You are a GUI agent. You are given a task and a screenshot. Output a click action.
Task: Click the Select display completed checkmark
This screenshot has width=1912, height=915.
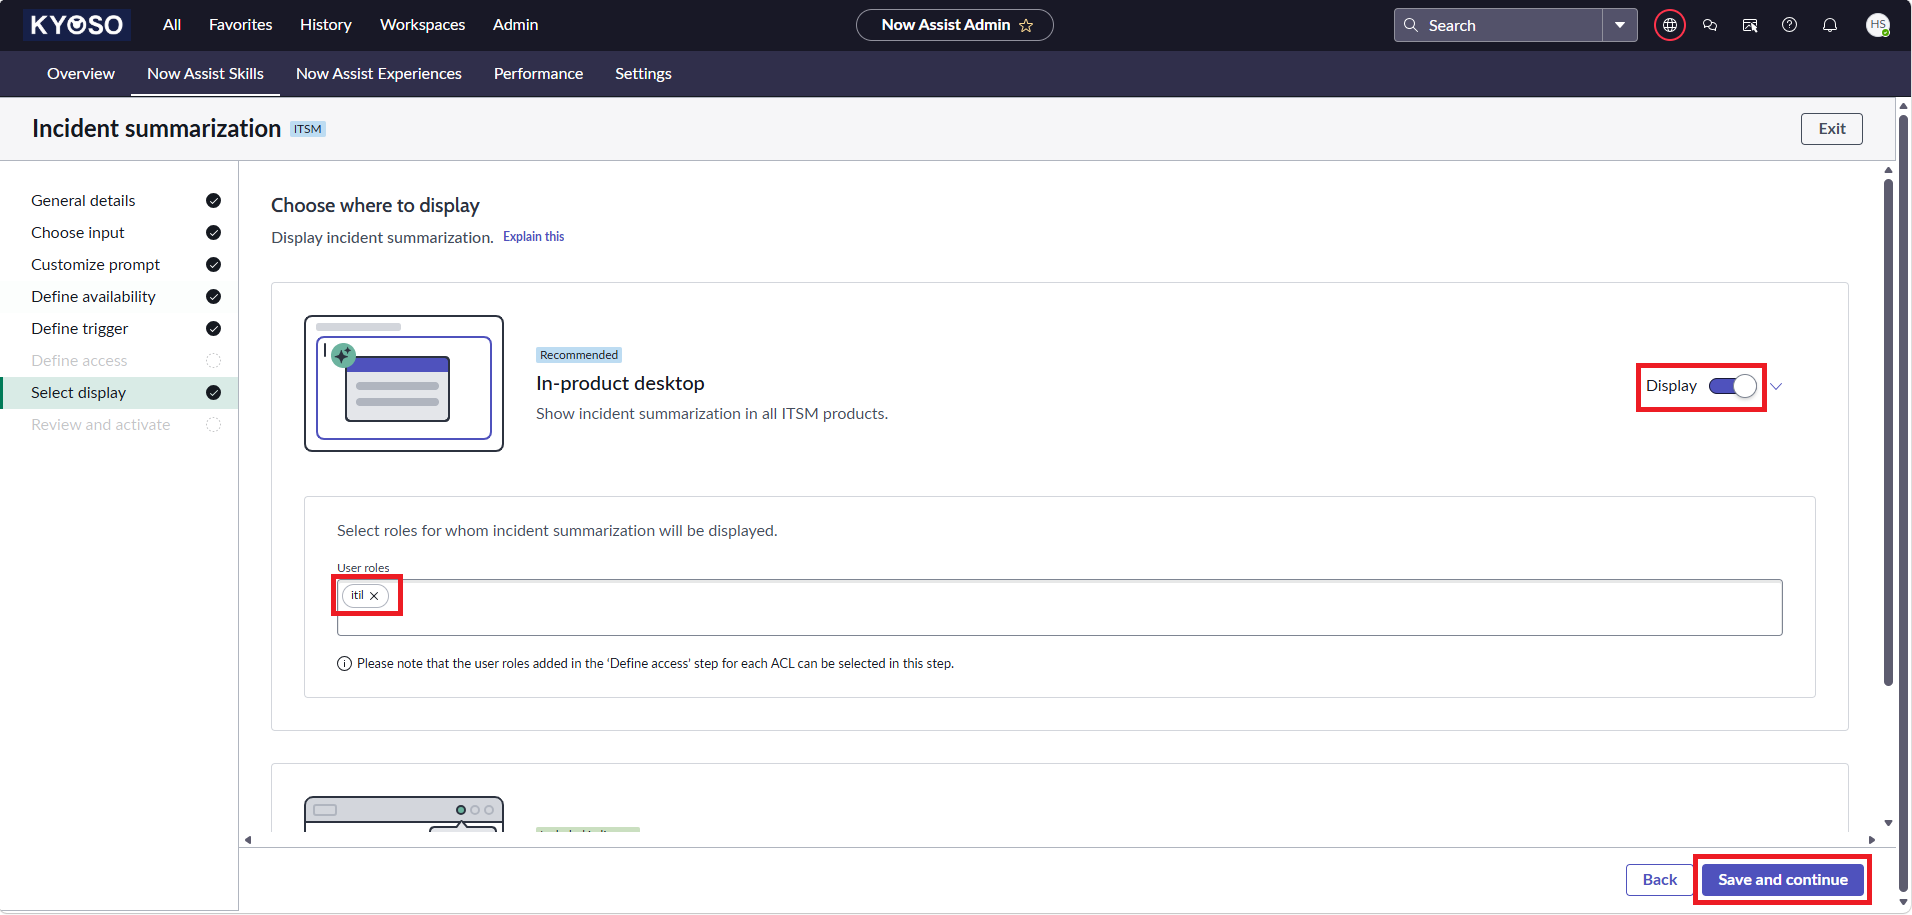213,393
